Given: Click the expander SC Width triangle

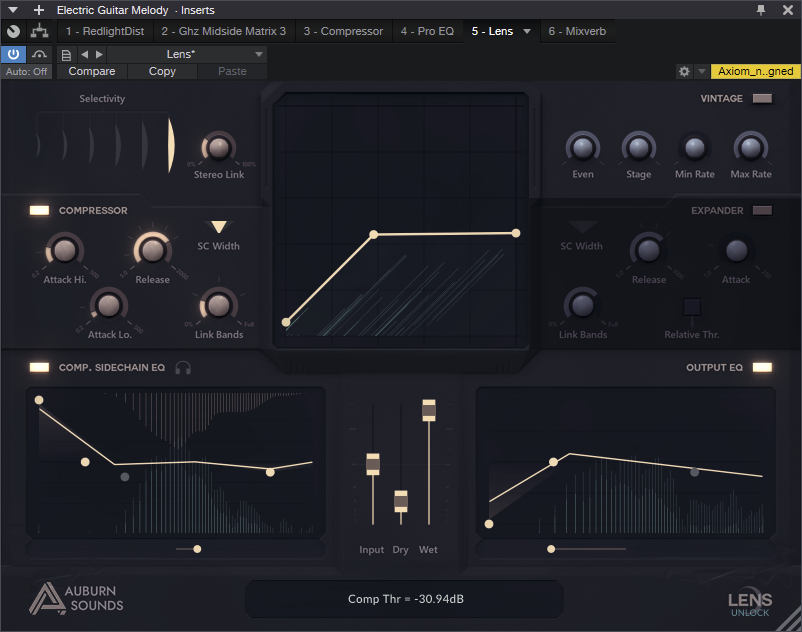Looking at the screenshot, I should point(582,227).
